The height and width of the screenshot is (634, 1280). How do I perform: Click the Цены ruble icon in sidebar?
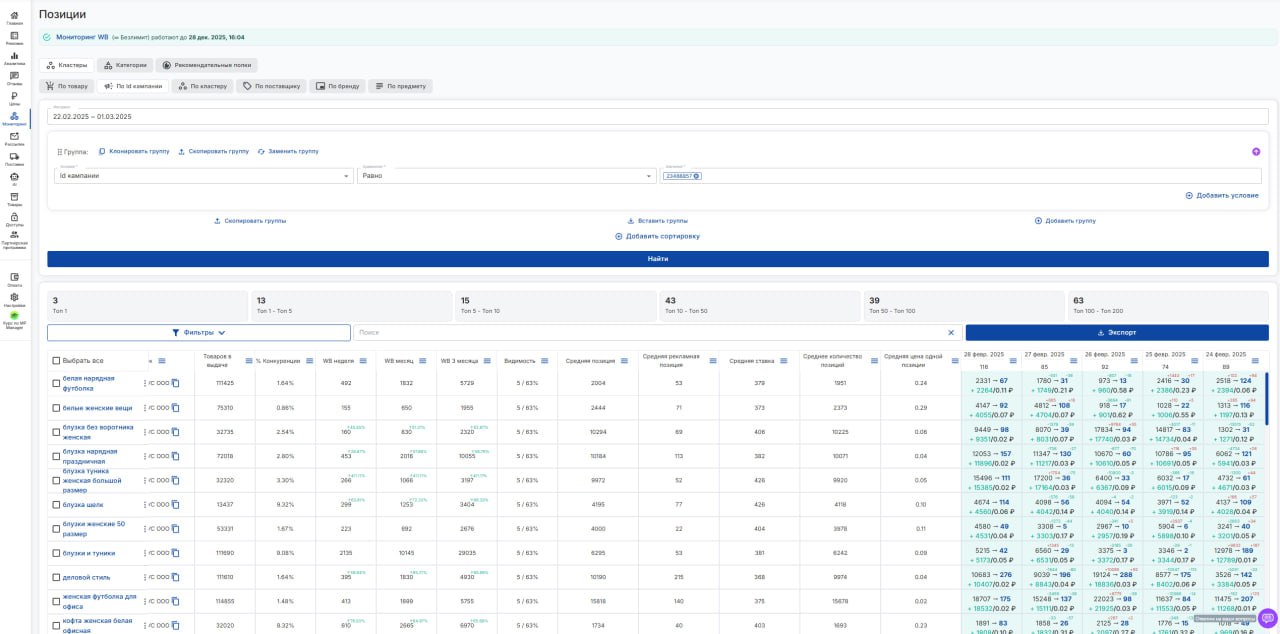[14, 97]
